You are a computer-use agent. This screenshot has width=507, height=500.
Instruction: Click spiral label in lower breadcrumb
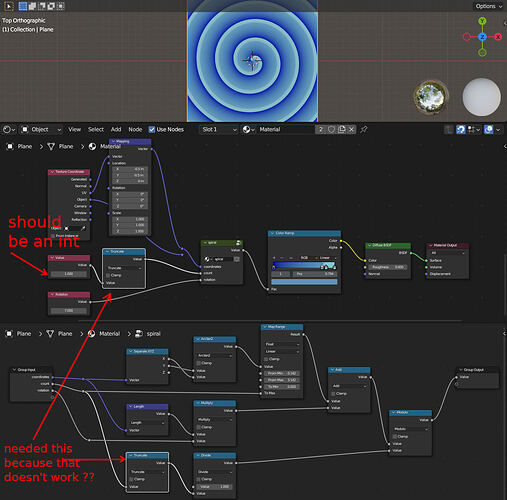[x=154, y=334]
